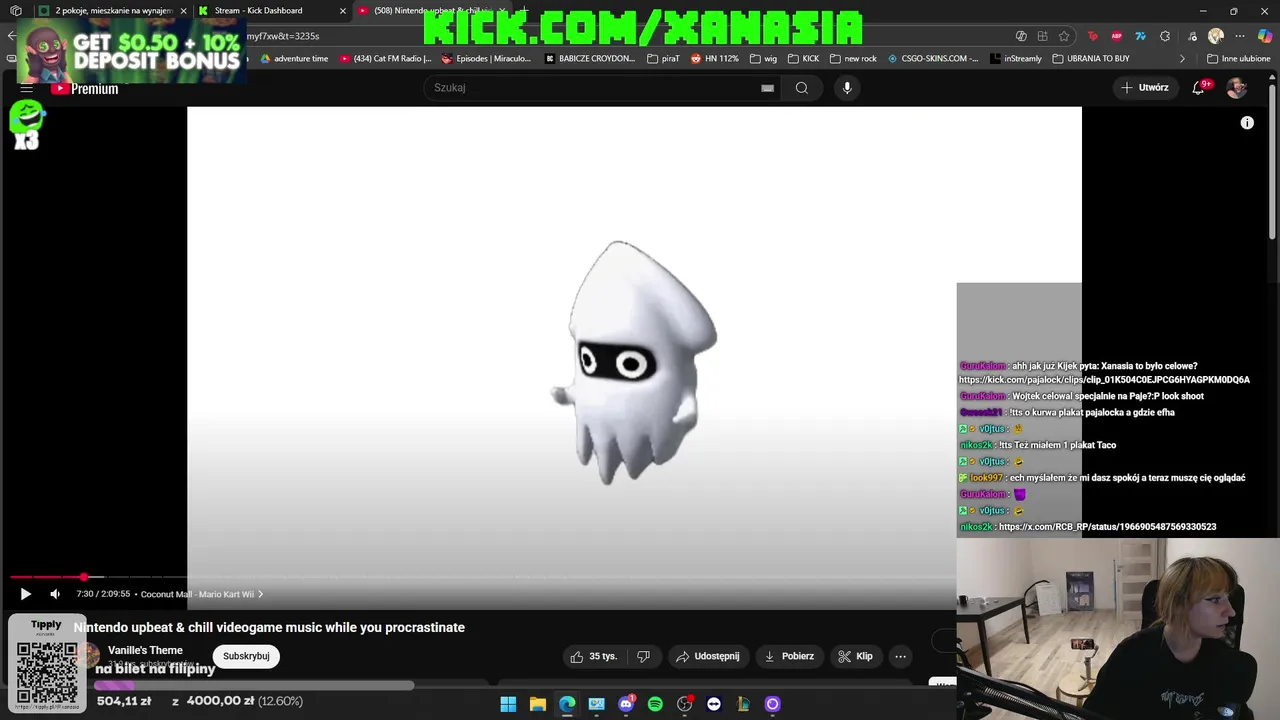The image size is (1280, 720).
Task: Expand UBRANIA TO BUY bookmarks folder
Action: coord(1091,59)
